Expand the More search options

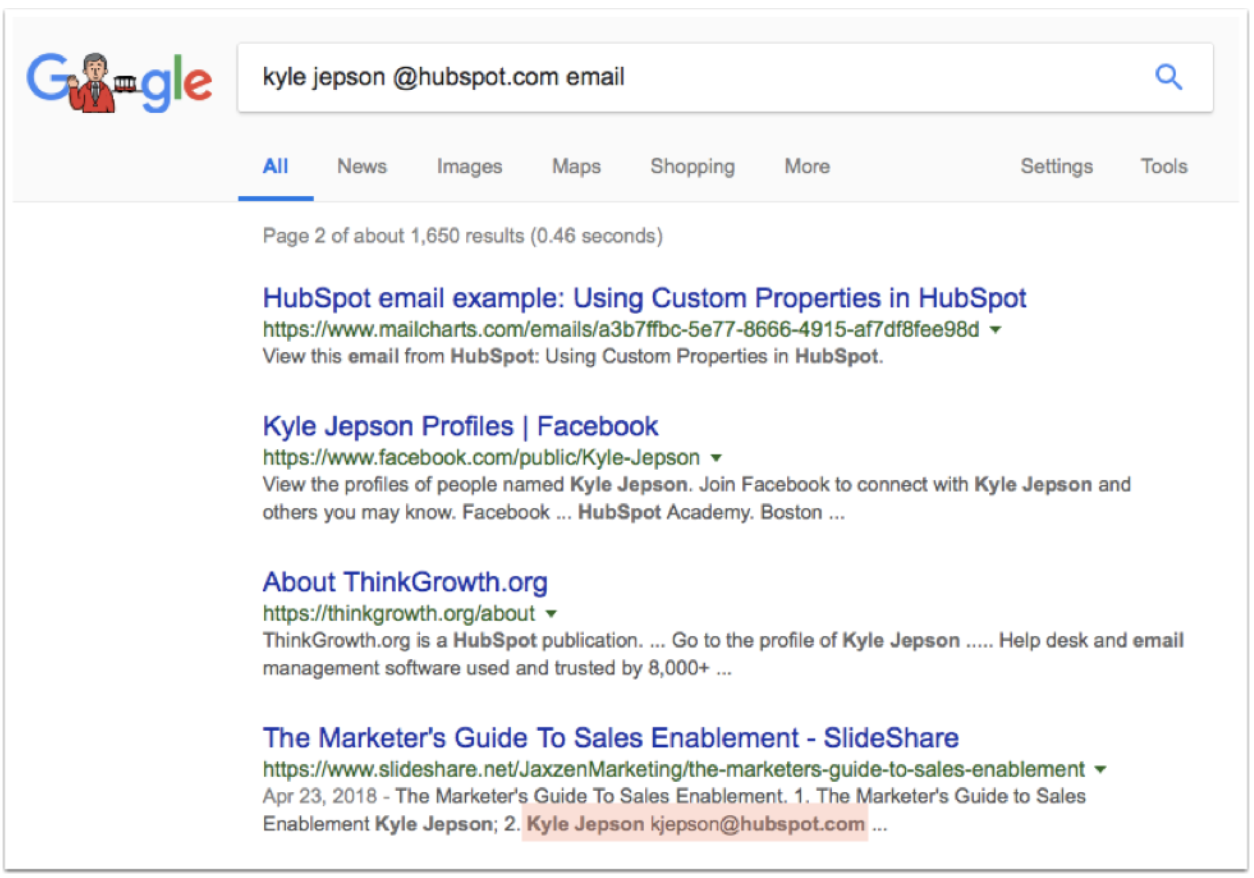[806, 167]
